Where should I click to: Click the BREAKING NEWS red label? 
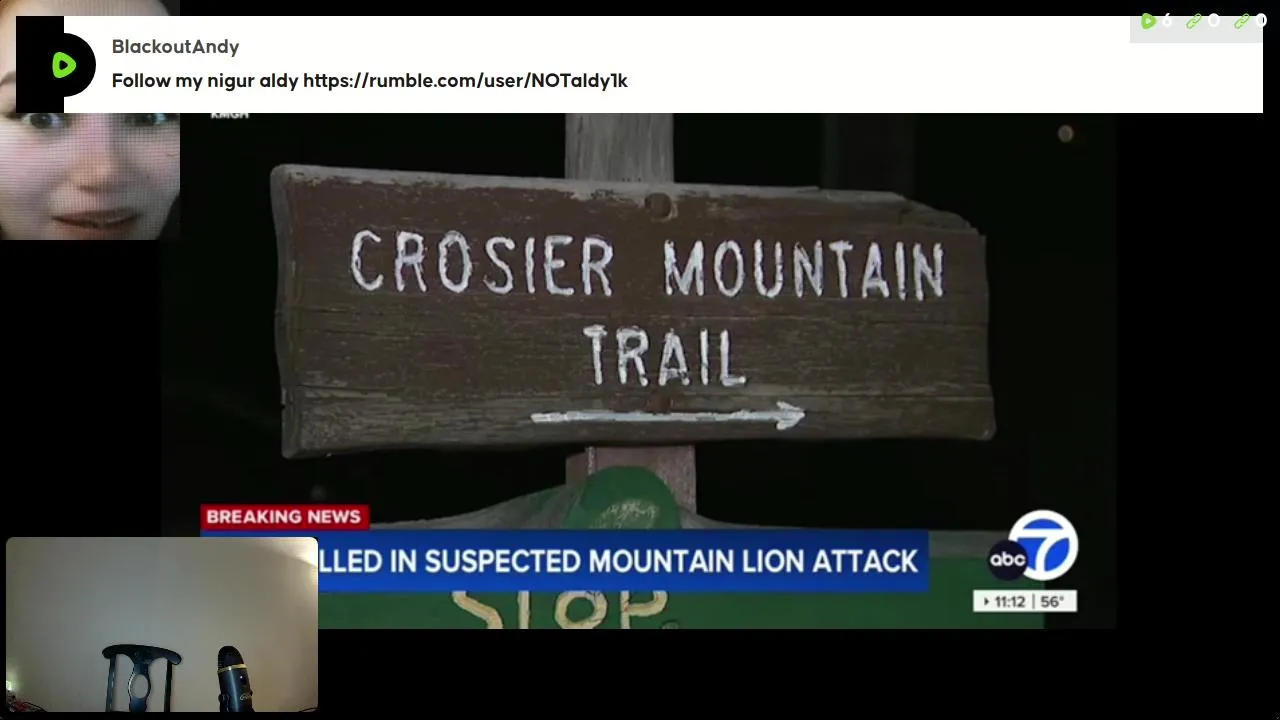[284, 517]
